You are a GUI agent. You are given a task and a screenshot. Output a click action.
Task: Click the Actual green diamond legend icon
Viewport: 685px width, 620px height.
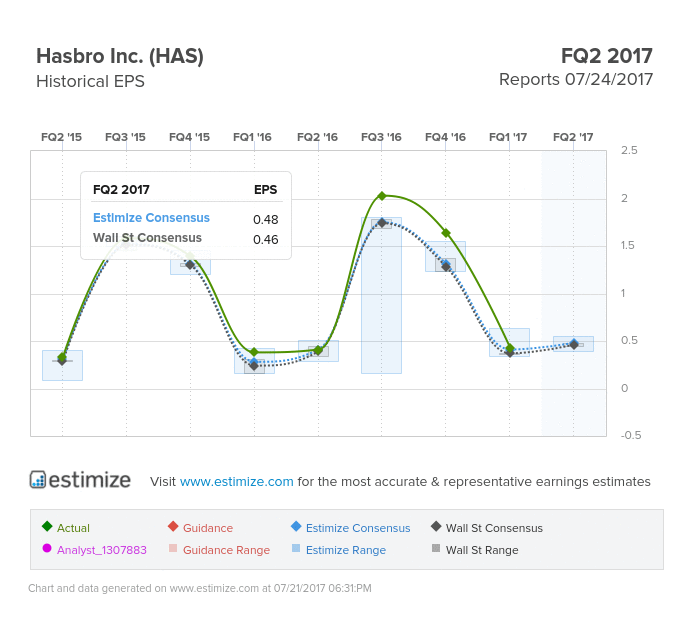[47, 526]
